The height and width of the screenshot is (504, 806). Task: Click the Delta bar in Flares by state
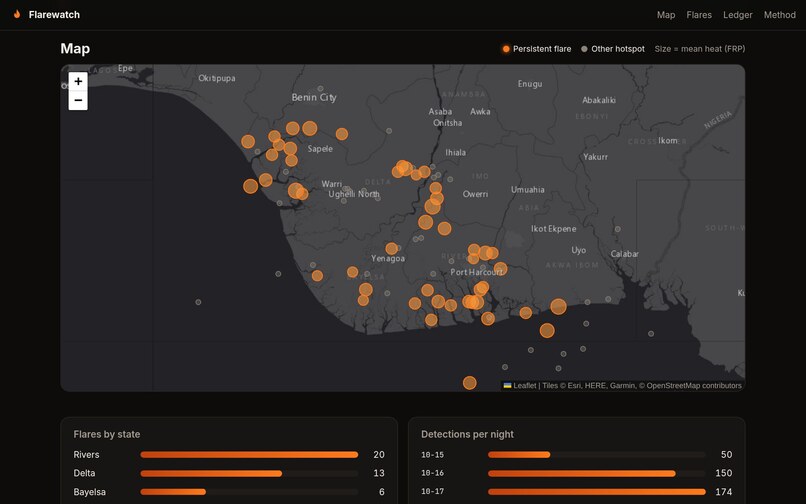click(x=249, y=473)
